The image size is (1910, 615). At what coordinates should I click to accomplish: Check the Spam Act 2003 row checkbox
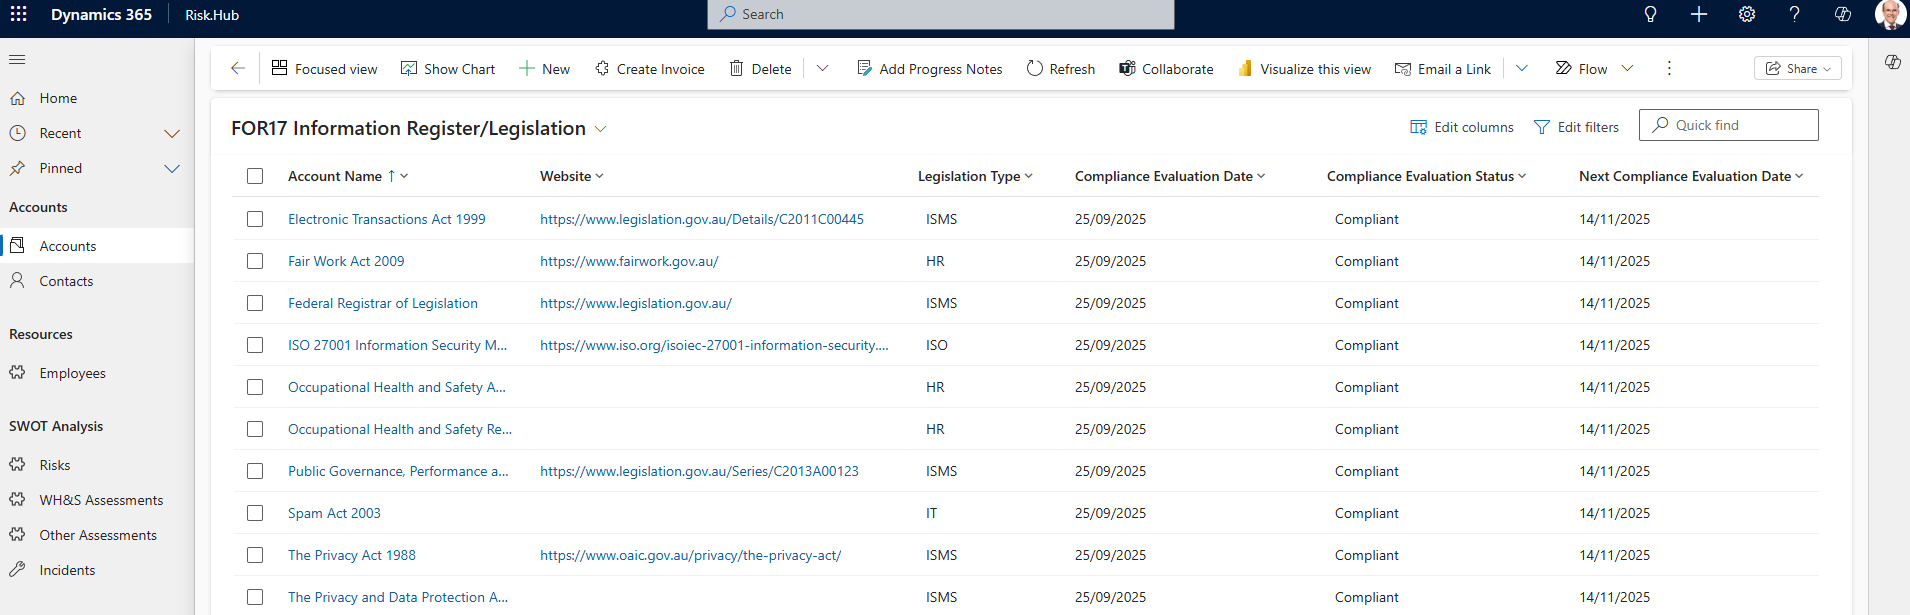point(255,513)
